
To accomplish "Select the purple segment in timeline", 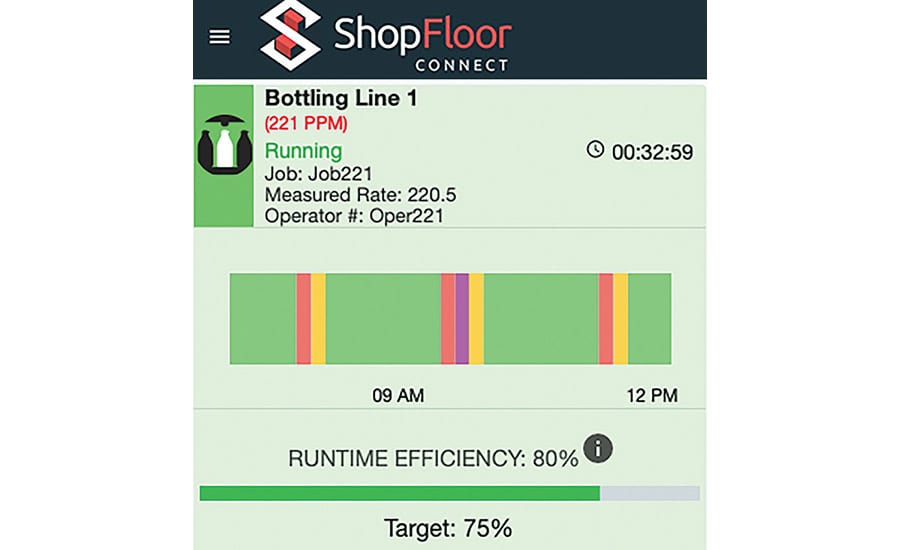I will [x=462, y=319].
